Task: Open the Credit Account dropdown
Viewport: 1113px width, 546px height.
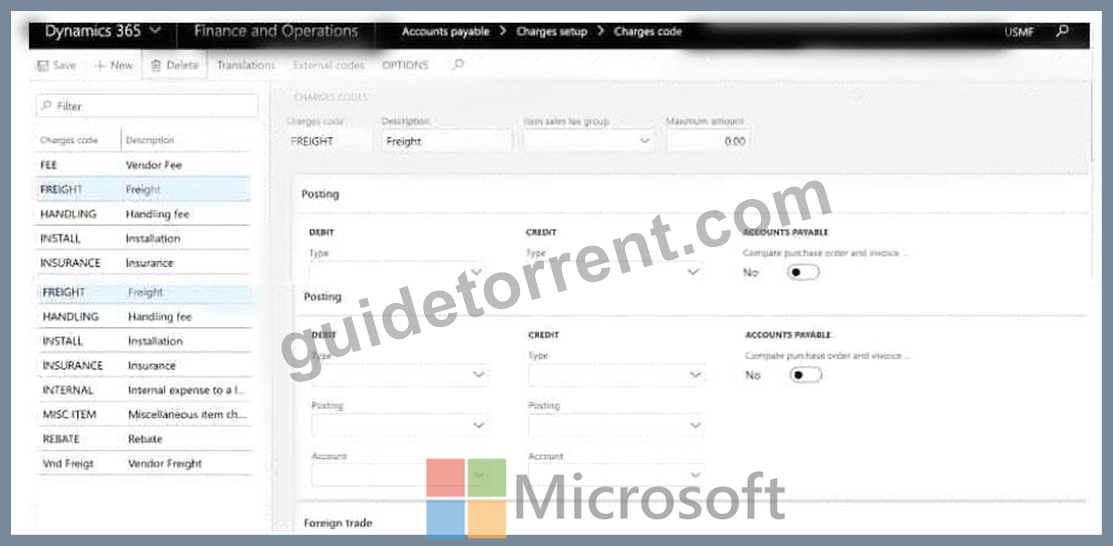Action: coord(616,474)
